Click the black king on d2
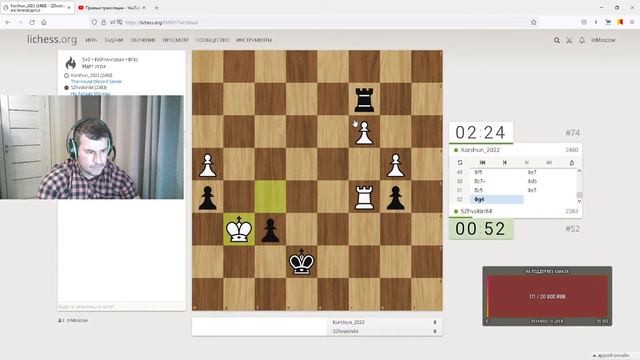640x360 pixels. (x=302, y=262)
